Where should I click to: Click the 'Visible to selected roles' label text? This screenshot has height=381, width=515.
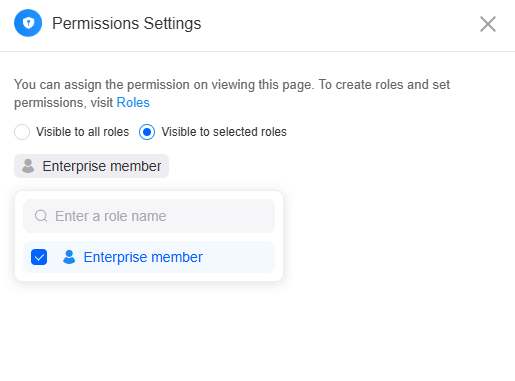click(x=224, y=132)
